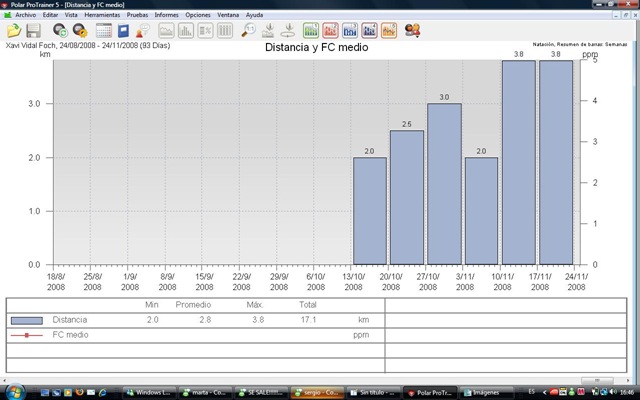
Task: Click the users icon in toolbar
Action: (x=412, y=31)
